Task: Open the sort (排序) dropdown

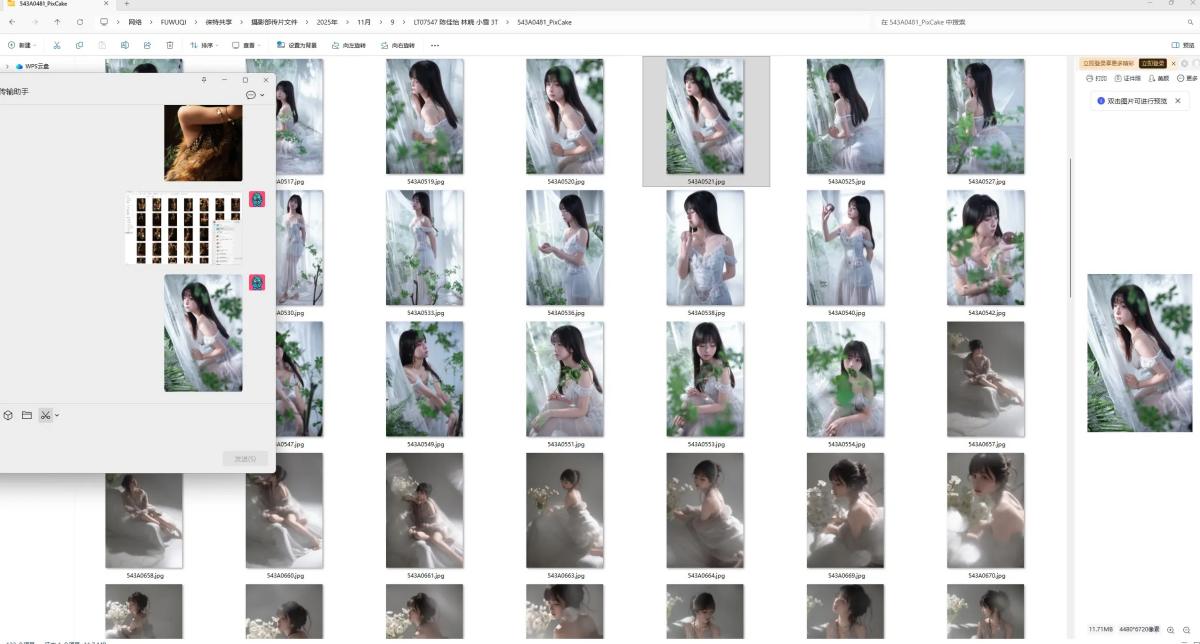Action: click(206, 45)
